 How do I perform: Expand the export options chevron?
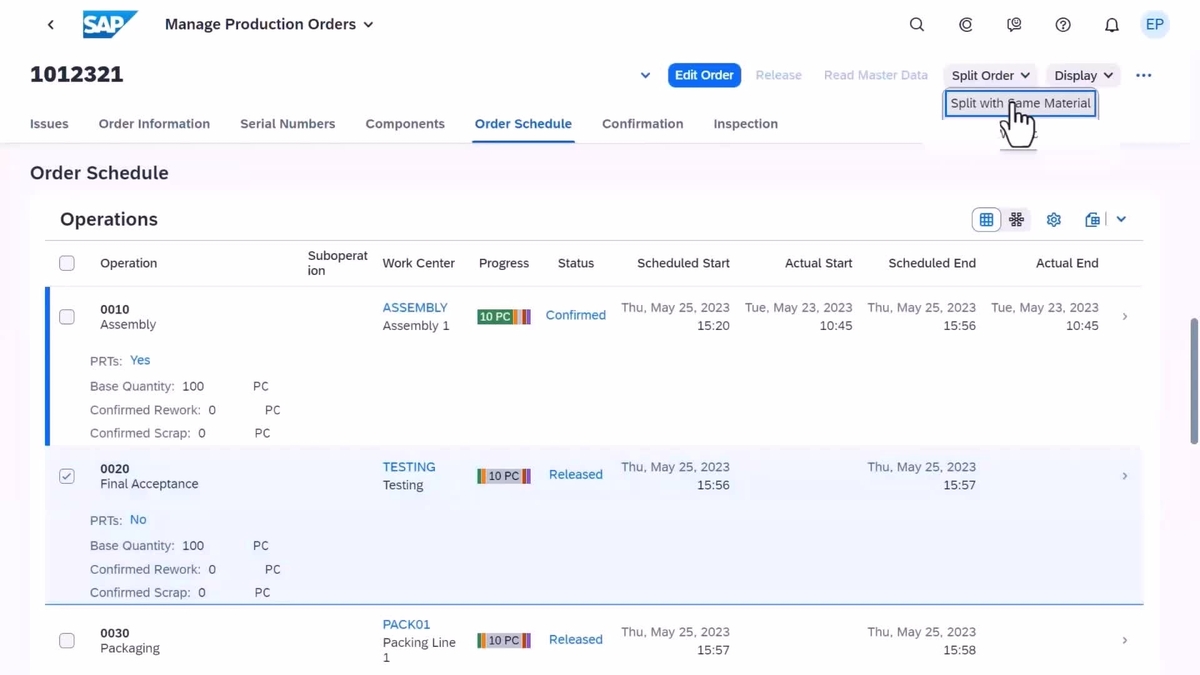point(1120,219)
